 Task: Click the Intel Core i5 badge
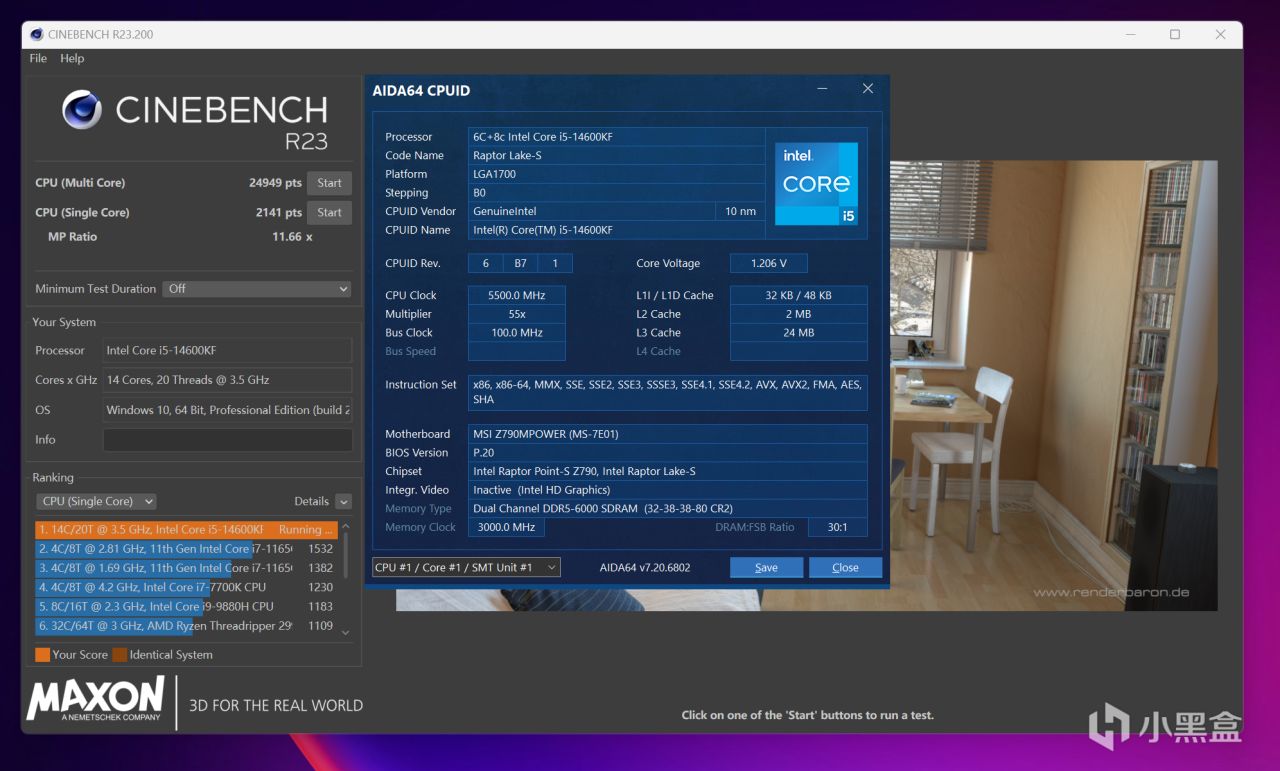[x=816, y=183]
